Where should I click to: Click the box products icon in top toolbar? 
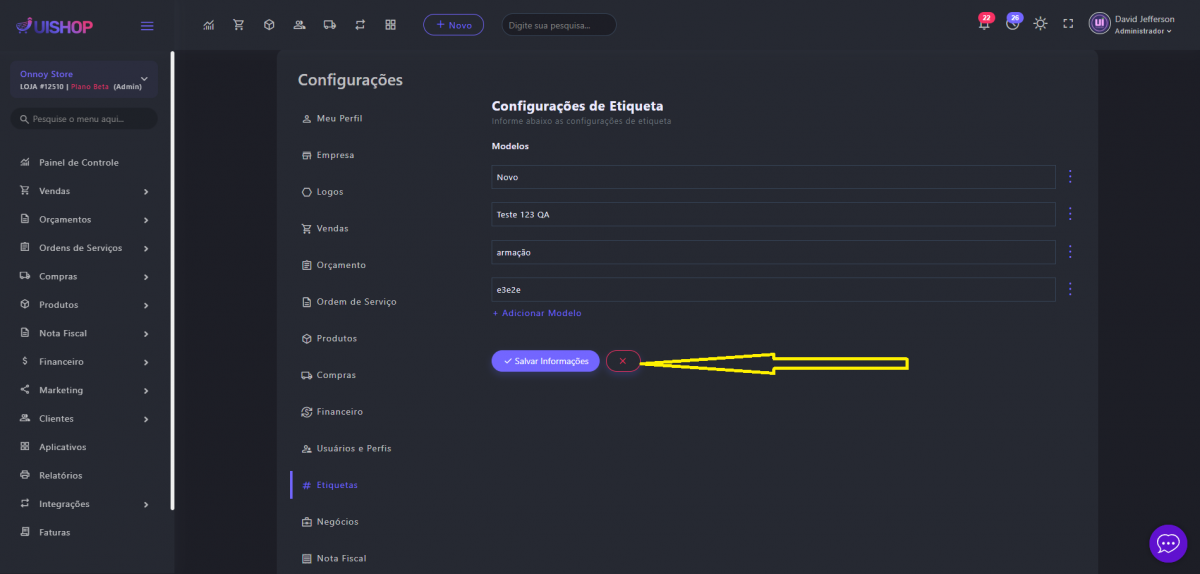[x=269, y=24]
